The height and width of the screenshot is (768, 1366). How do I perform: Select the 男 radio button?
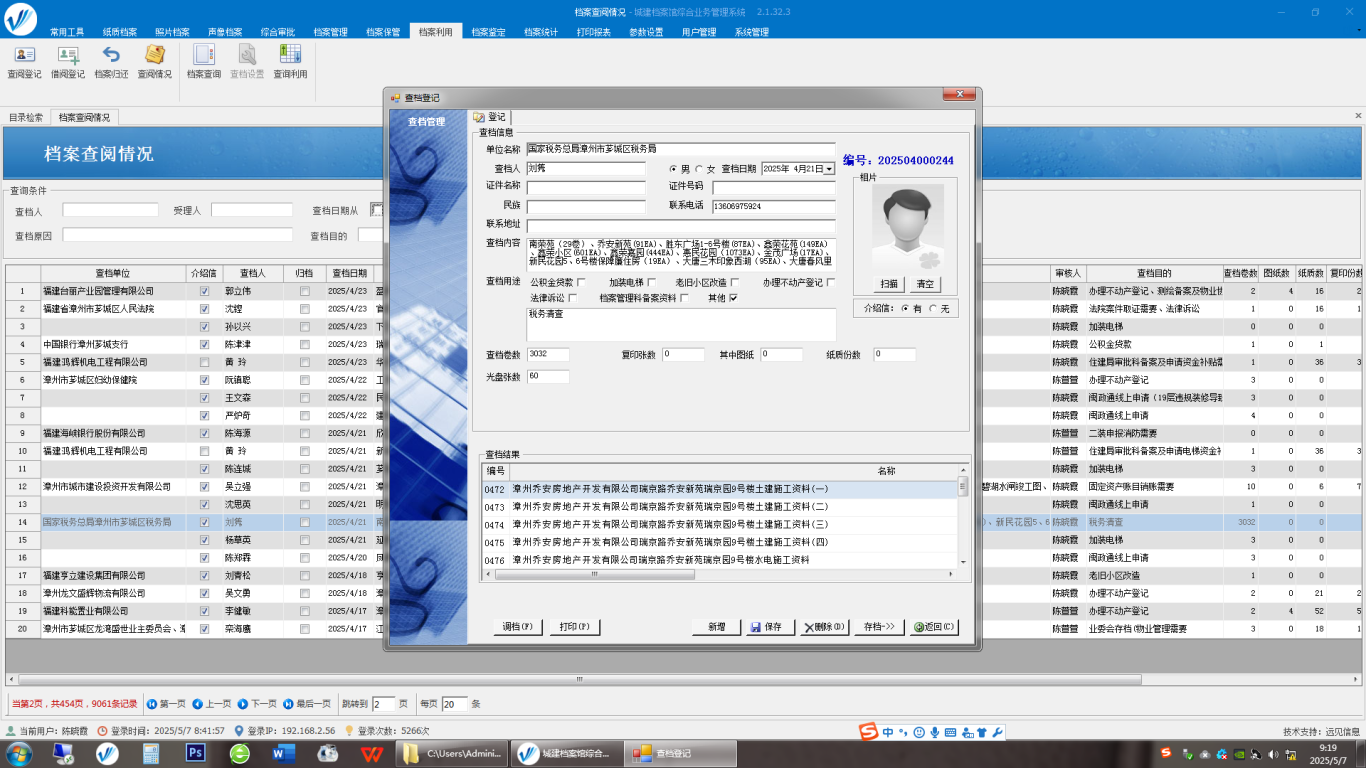[x=673, y=169]
